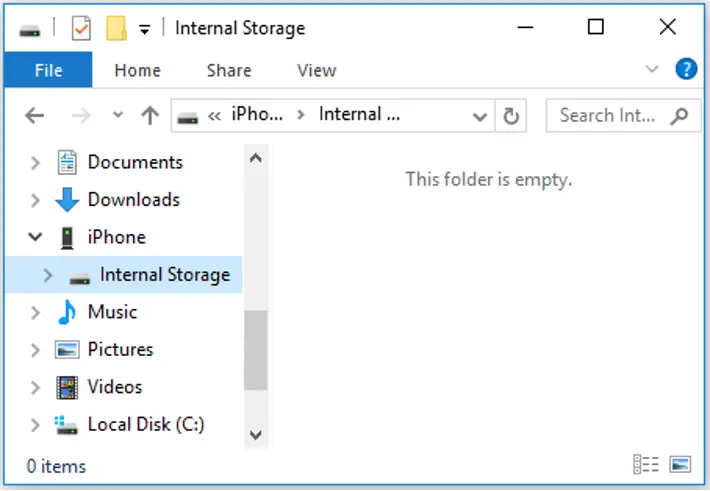Open the View ribbon tab
Viewport: 710px width, 491px height.
[317, 70]
